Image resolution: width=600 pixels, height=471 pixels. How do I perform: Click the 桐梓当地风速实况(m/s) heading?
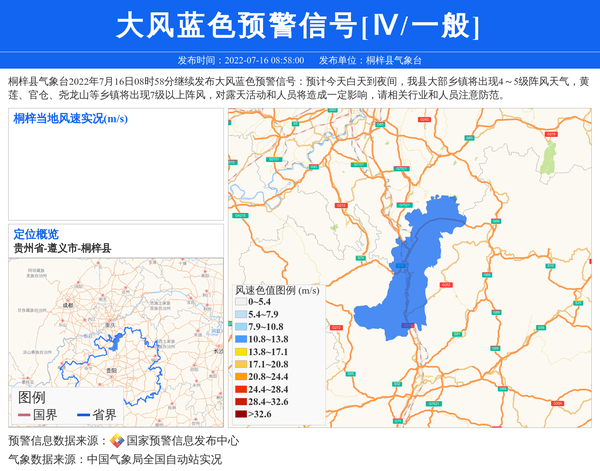click(x=70, y=119)
